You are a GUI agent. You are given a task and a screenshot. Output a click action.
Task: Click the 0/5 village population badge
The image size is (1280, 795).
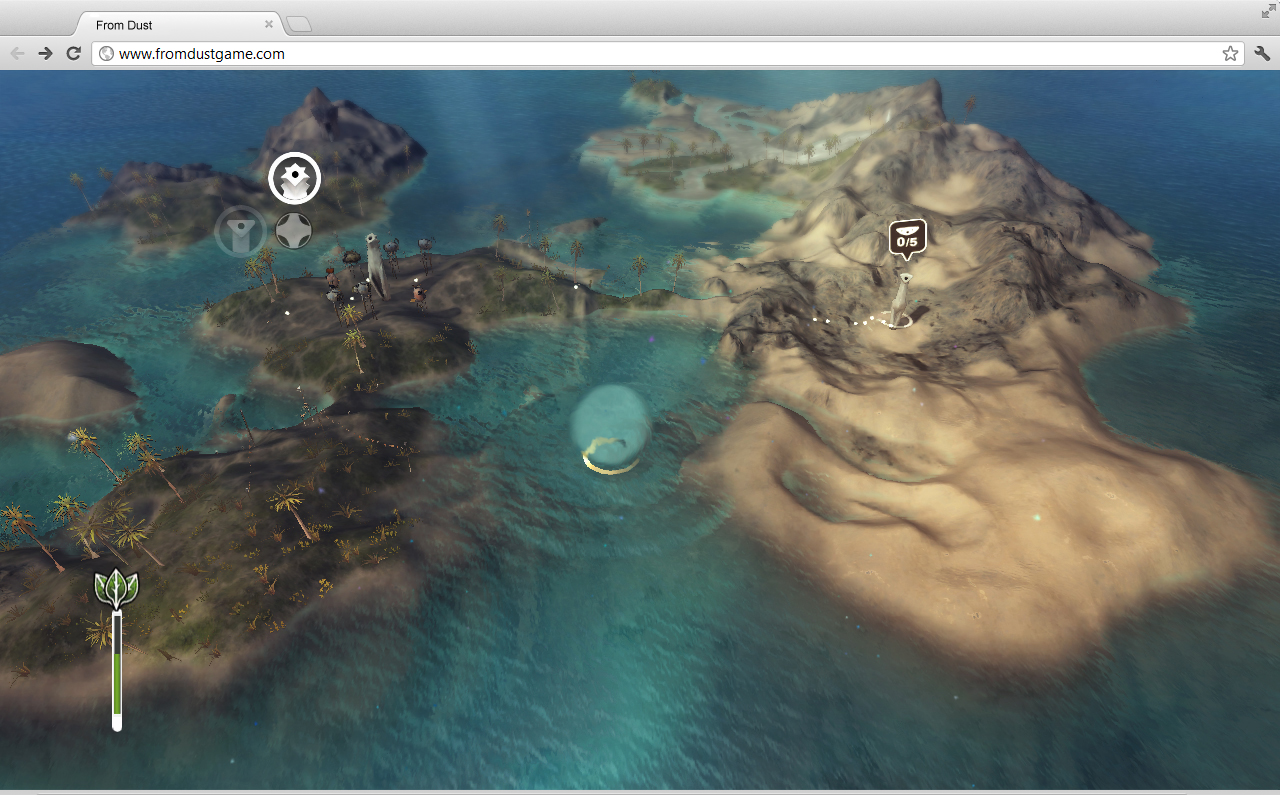pos(907,239)
